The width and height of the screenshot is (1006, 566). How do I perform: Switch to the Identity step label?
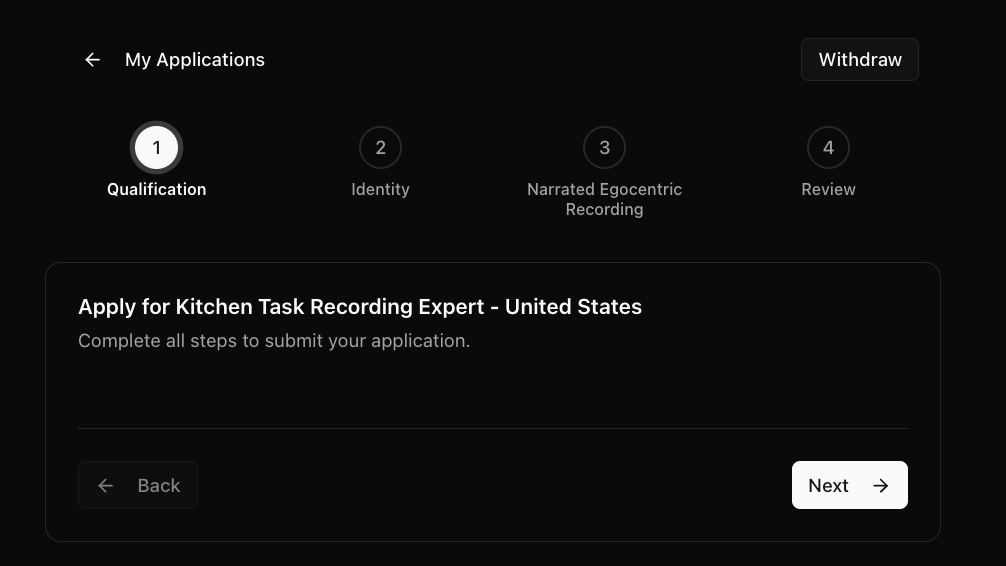pos(380,189)
